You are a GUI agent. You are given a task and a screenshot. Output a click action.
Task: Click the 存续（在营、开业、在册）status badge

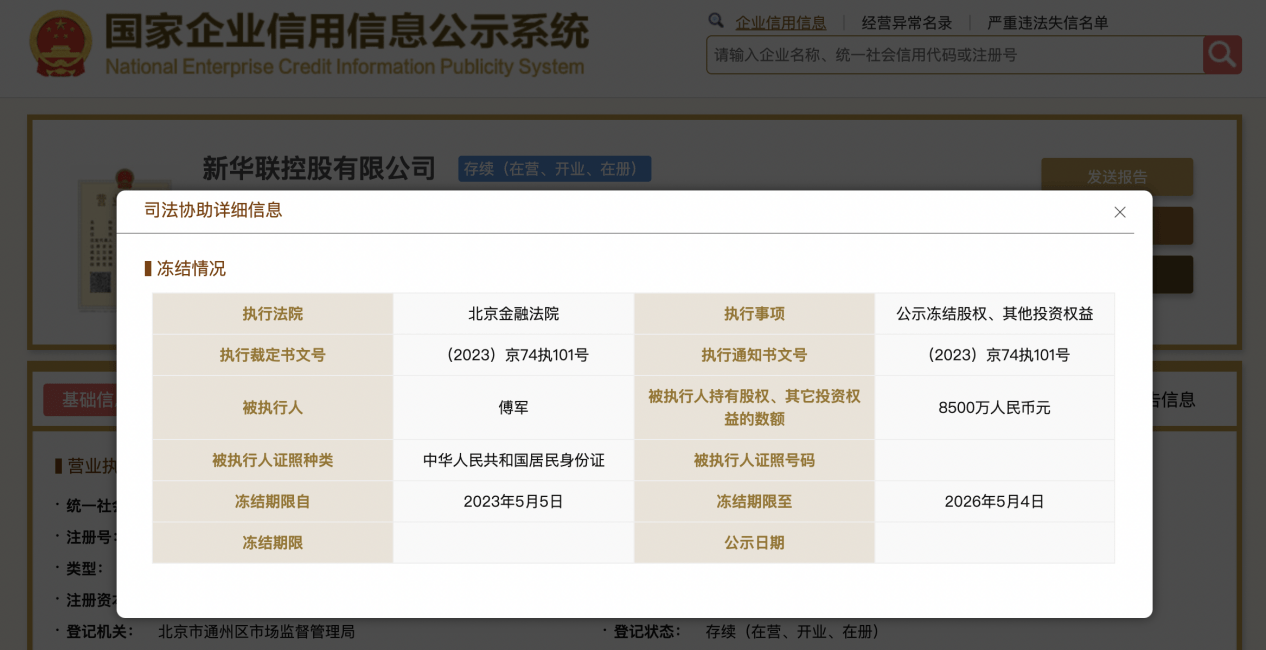[x=554, y=168]
